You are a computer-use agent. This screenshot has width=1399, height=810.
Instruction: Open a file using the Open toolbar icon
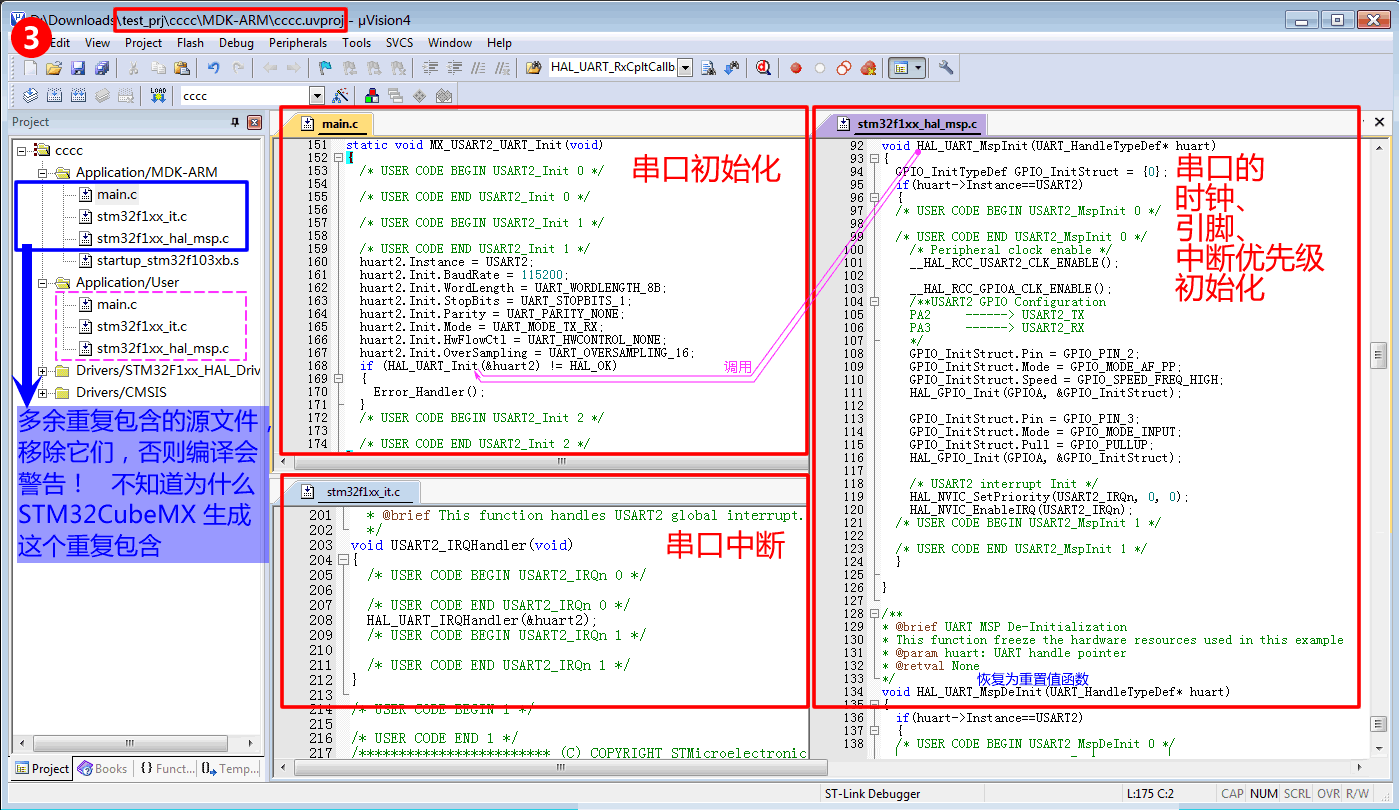coord(54,67)
